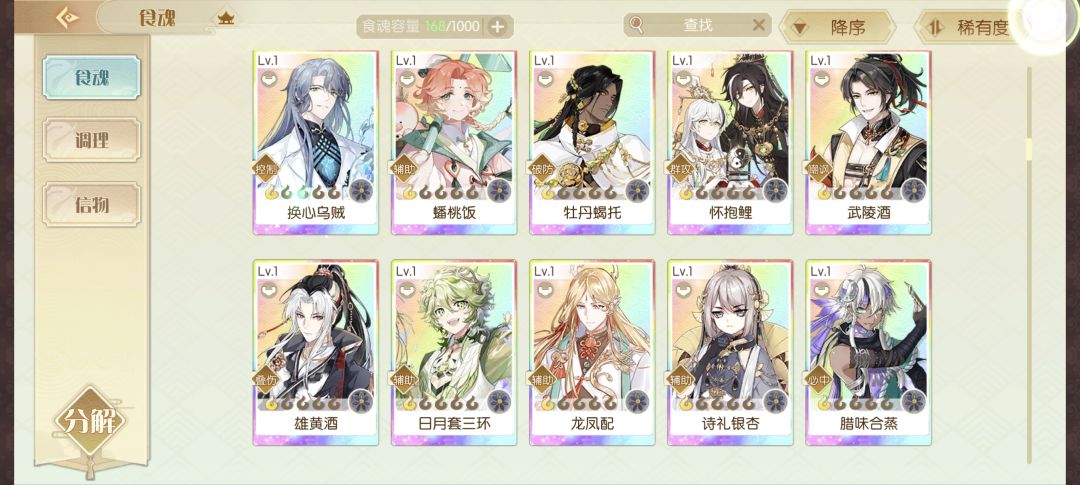Toggle the heart marker on 雄黄酒 card

(x=269, y=289)
